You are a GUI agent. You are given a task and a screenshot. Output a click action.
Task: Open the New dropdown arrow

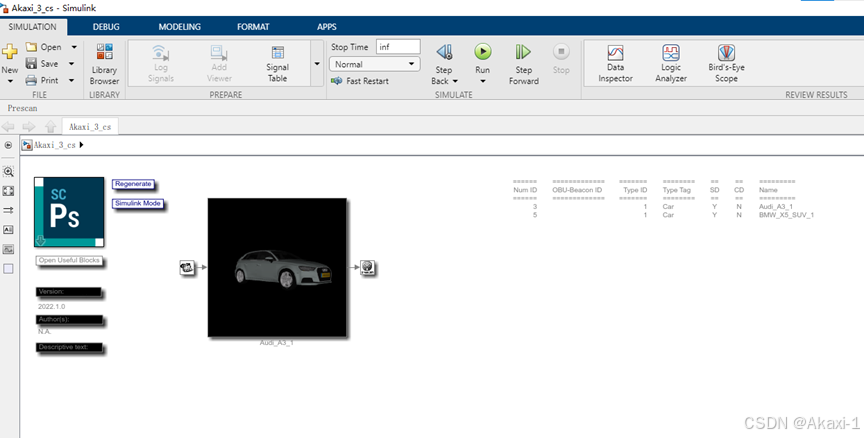pyautogui.click(x=9, y=82)
